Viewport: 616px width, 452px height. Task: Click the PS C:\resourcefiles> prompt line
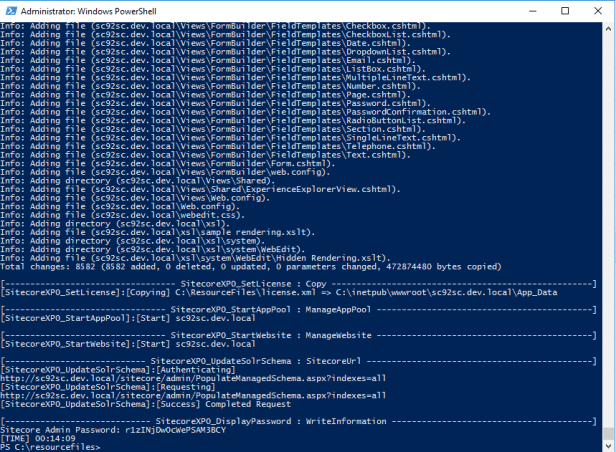(52, 446)
